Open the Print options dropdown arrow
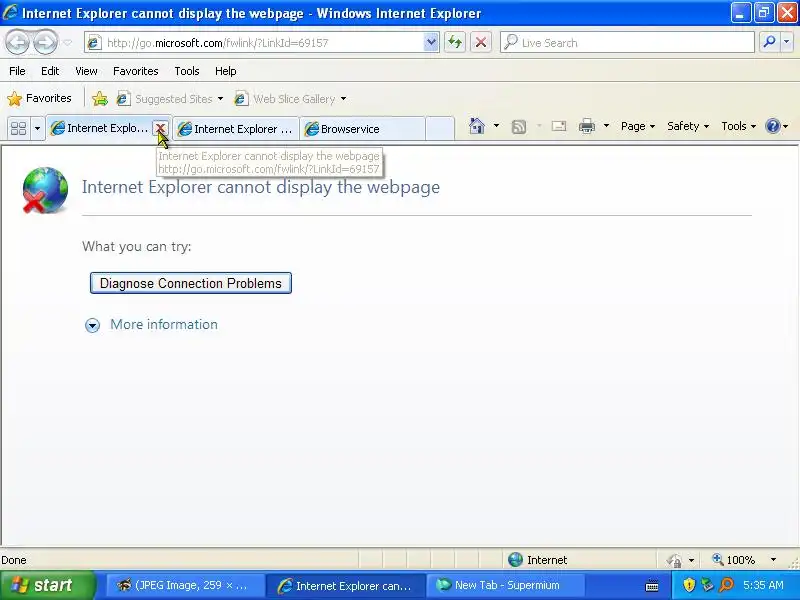 tap(606, 126)
